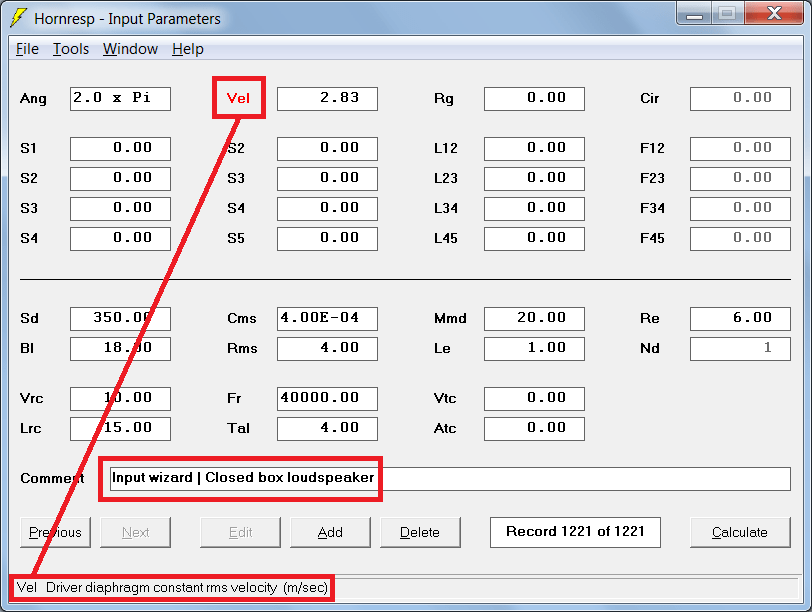This screenshot has height=612, width=812.
Task: Select the Sd field showing 350.00
Action: [120, 319]
